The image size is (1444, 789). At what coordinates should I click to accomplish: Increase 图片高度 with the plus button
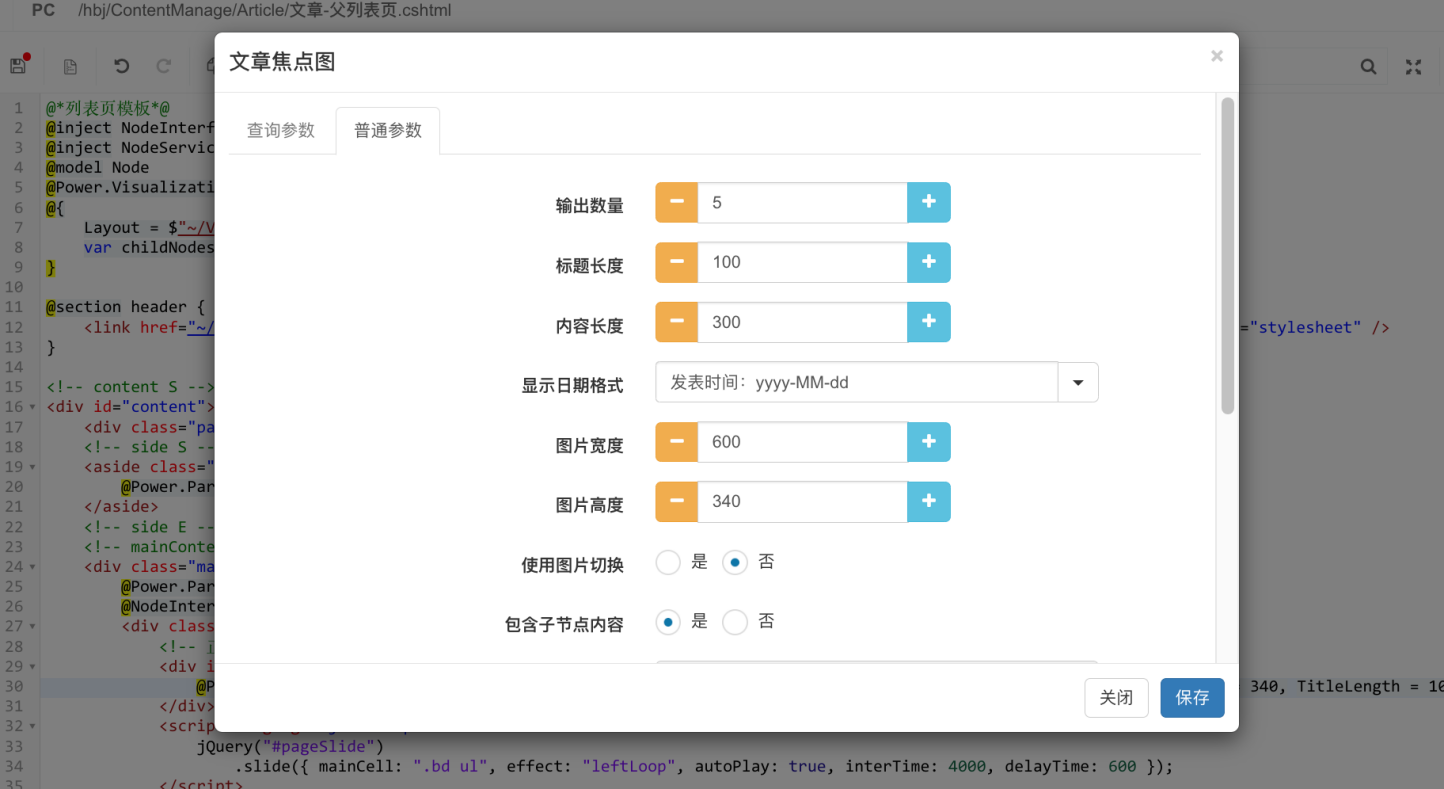[929, 501]
